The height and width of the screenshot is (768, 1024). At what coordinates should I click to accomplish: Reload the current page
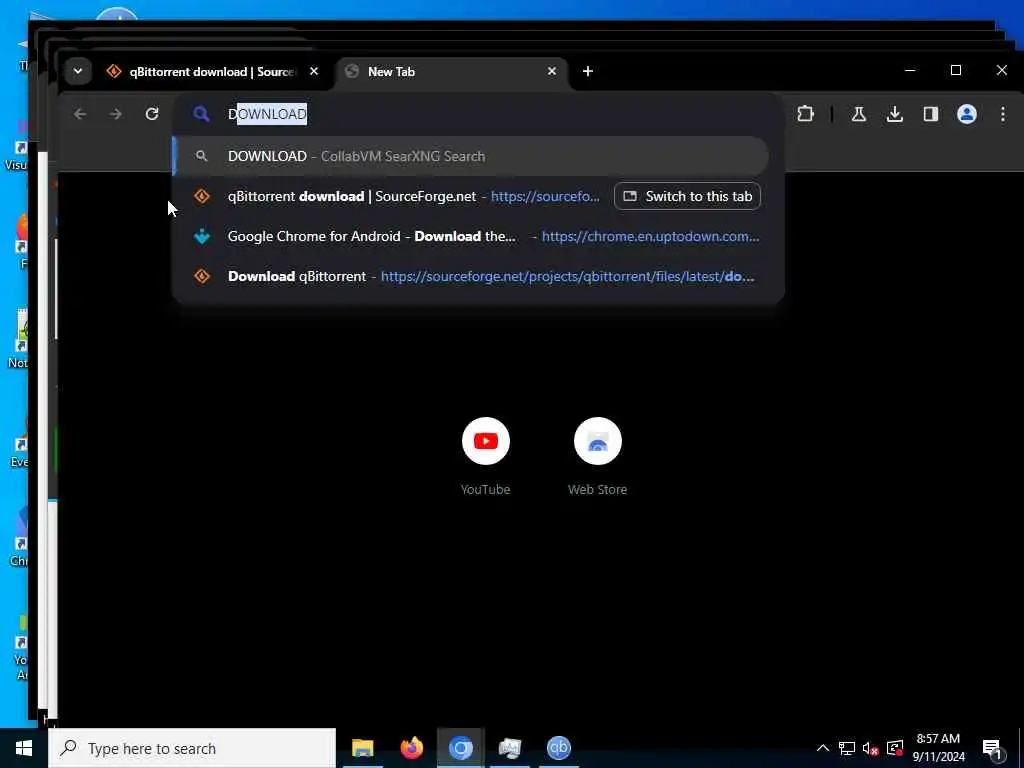coord(152,114)
